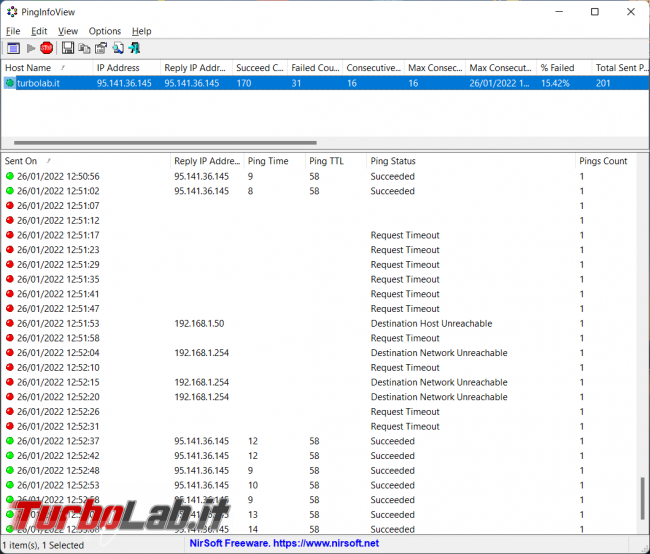Click the "1 item(s), 1 Selected" status text
650x554 pixels.
point(43,545)
